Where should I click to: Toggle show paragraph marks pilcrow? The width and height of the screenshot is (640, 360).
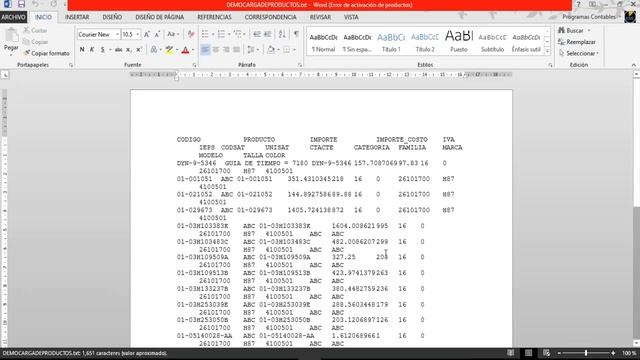(296, 34)
